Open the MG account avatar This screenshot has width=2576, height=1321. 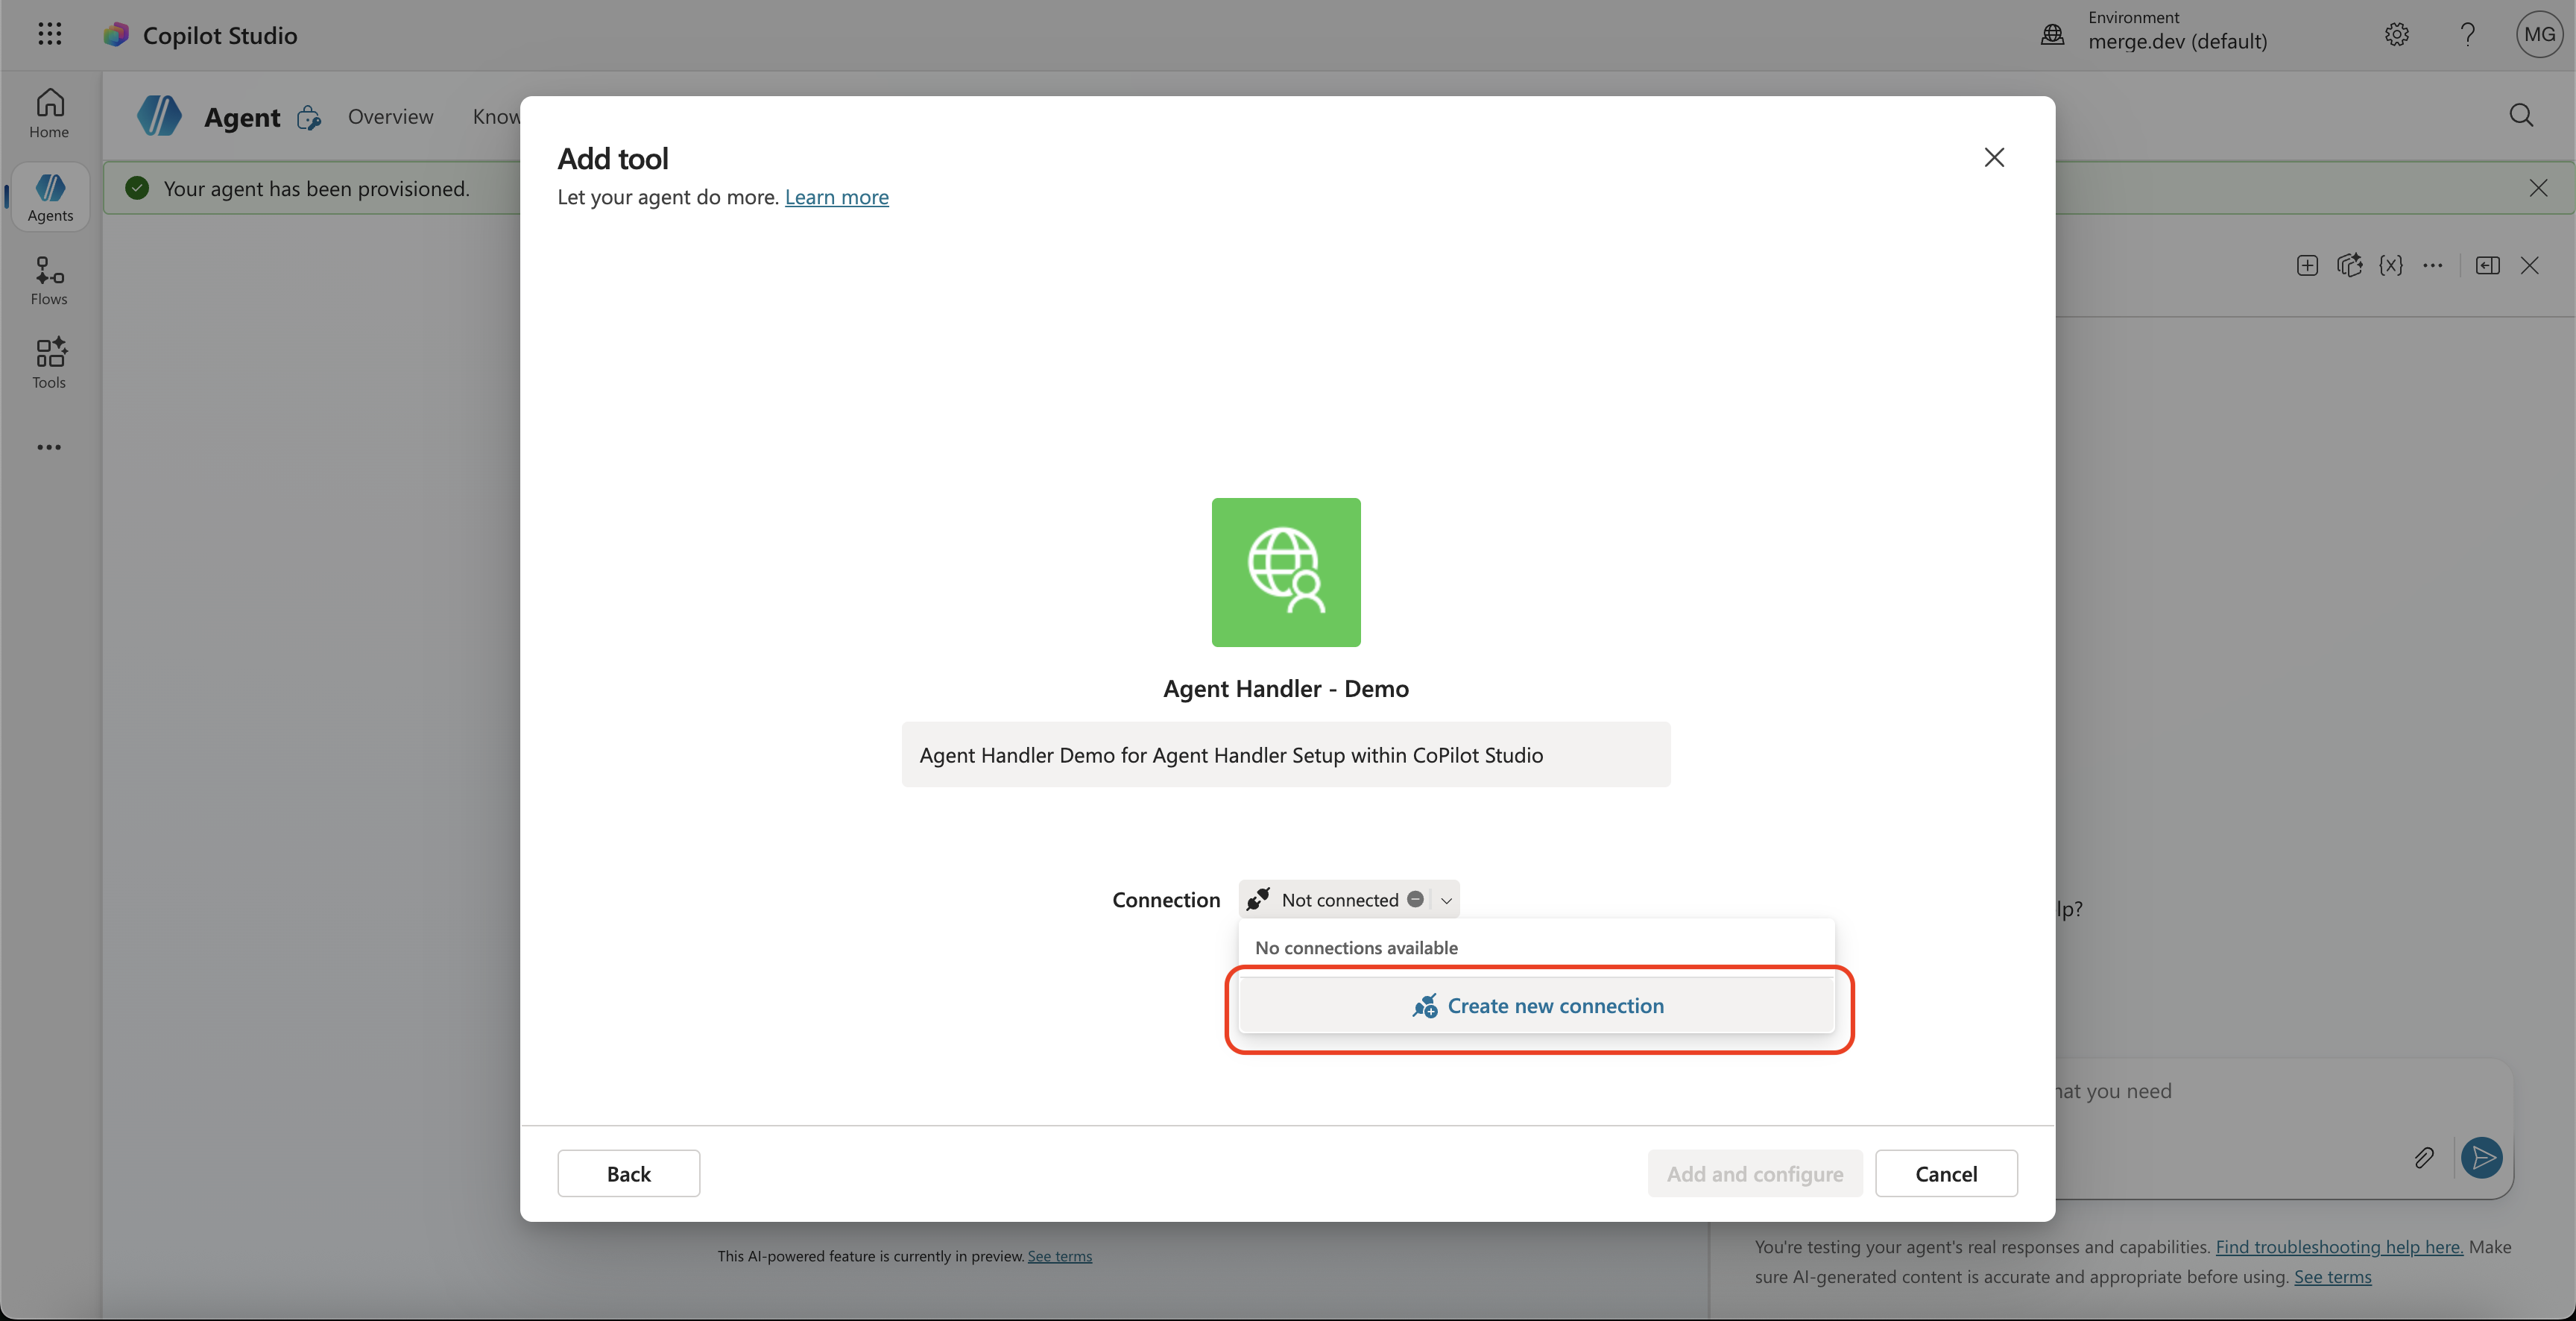pos(2539,35)
